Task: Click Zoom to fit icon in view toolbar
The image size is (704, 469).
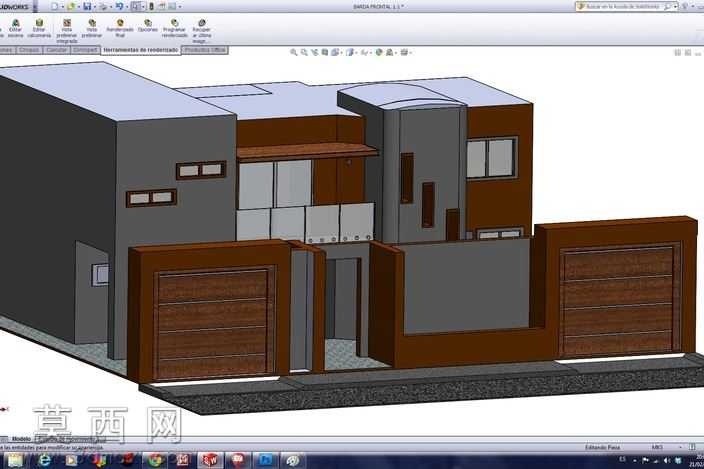Action: coord(294,53)
